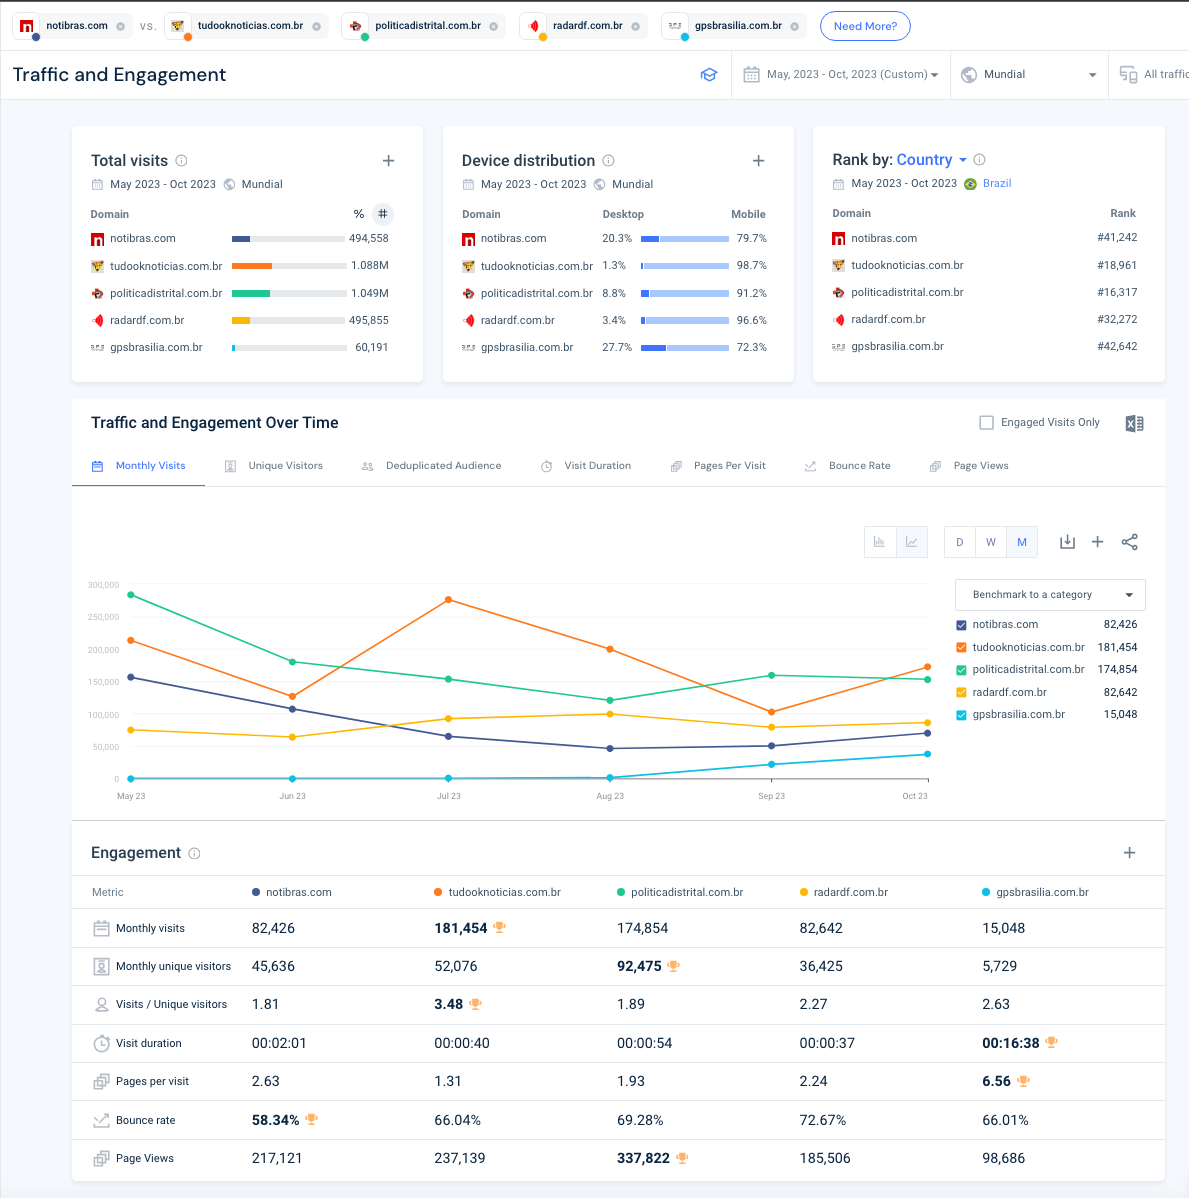This screenshot has height=1198, width=1189.
Task: Uncheck gpsbrasilia.com.br in the chart legend
Action: coord(961,715)
